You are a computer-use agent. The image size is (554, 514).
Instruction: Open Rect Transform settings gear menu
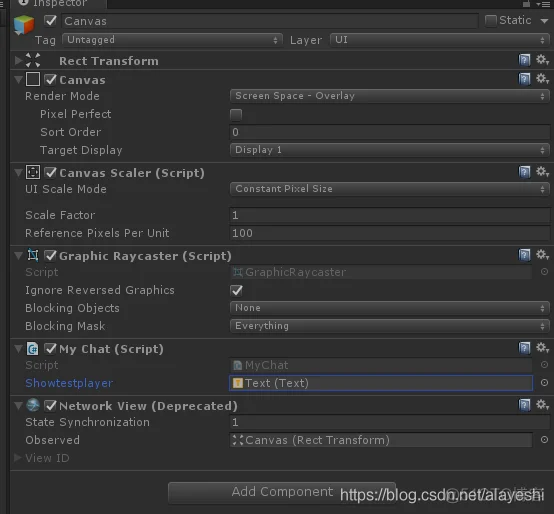tap(542, 60)
